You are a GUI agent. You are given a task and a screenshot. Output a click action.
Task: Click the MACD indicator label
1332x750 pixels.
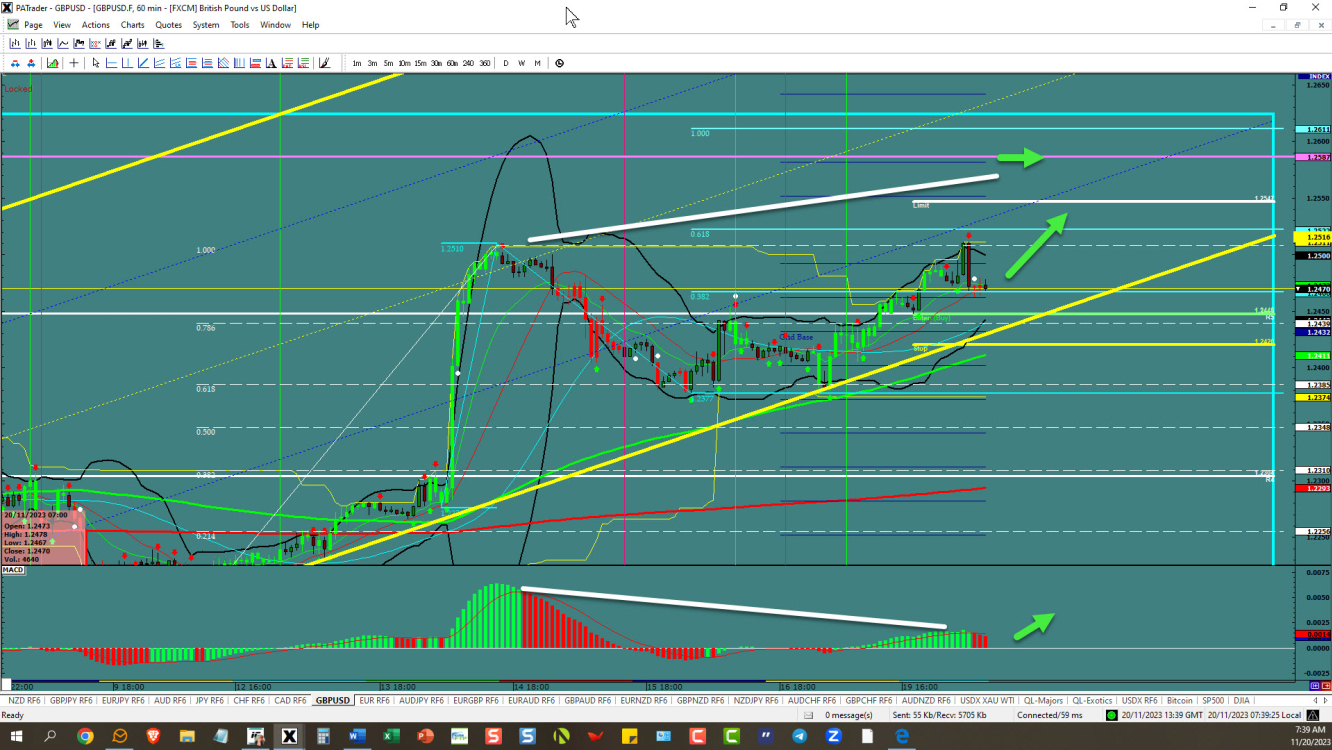(x=13, y=570)
